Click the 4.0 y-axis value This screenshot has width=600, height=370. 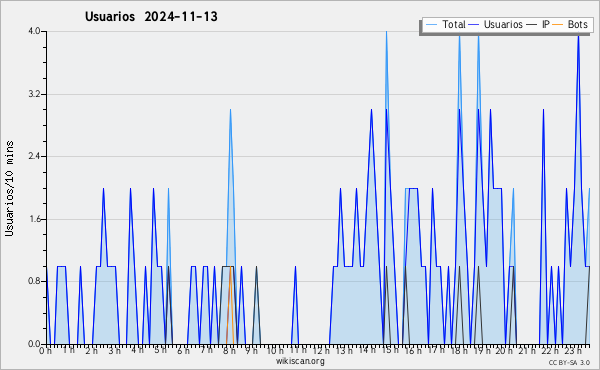34,31
